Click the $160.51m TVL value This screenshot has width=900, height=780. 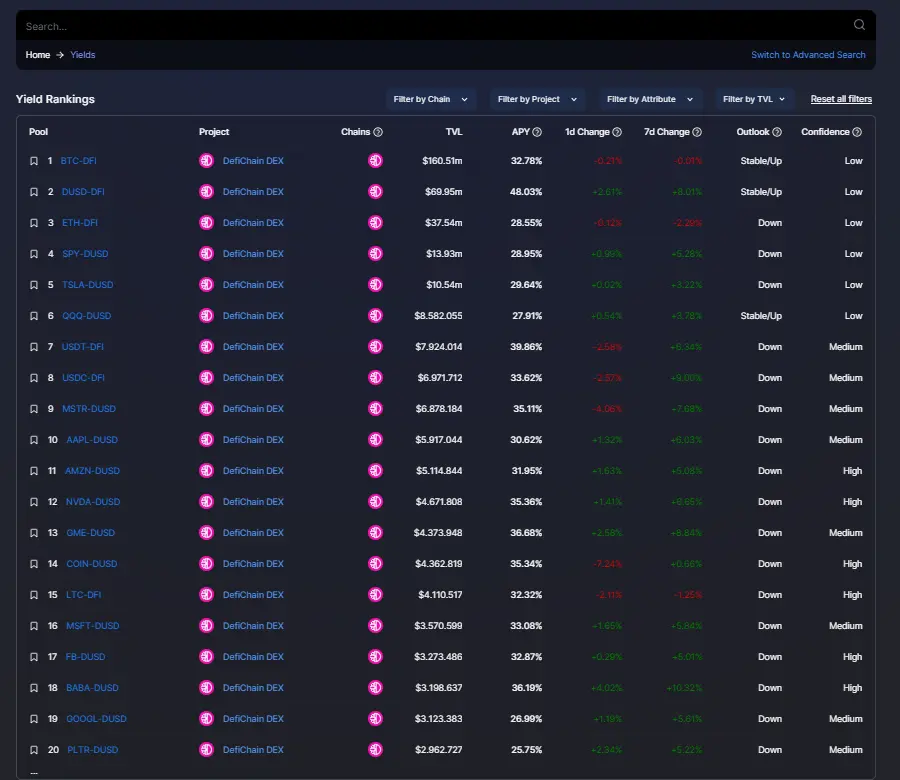pos(442,161)
